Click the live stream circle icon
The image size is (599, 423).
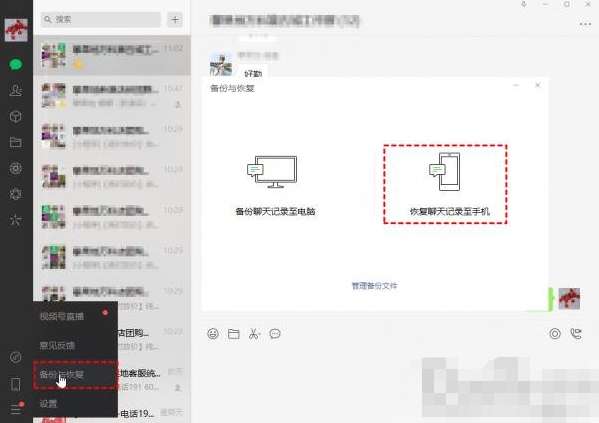(x=555, y=334)
